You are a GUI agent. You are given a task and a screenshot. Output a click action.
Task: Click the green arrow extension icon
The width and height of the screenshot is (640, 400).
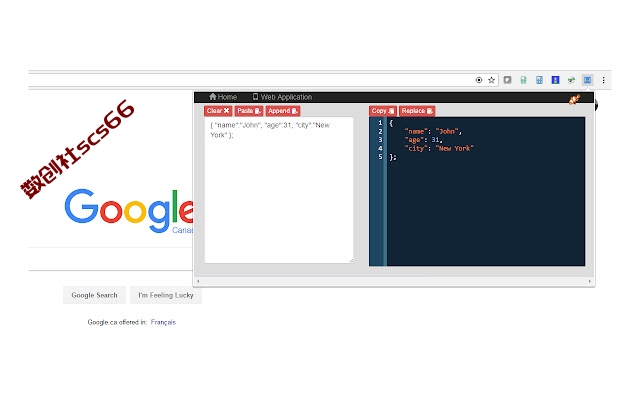[571, 80]
